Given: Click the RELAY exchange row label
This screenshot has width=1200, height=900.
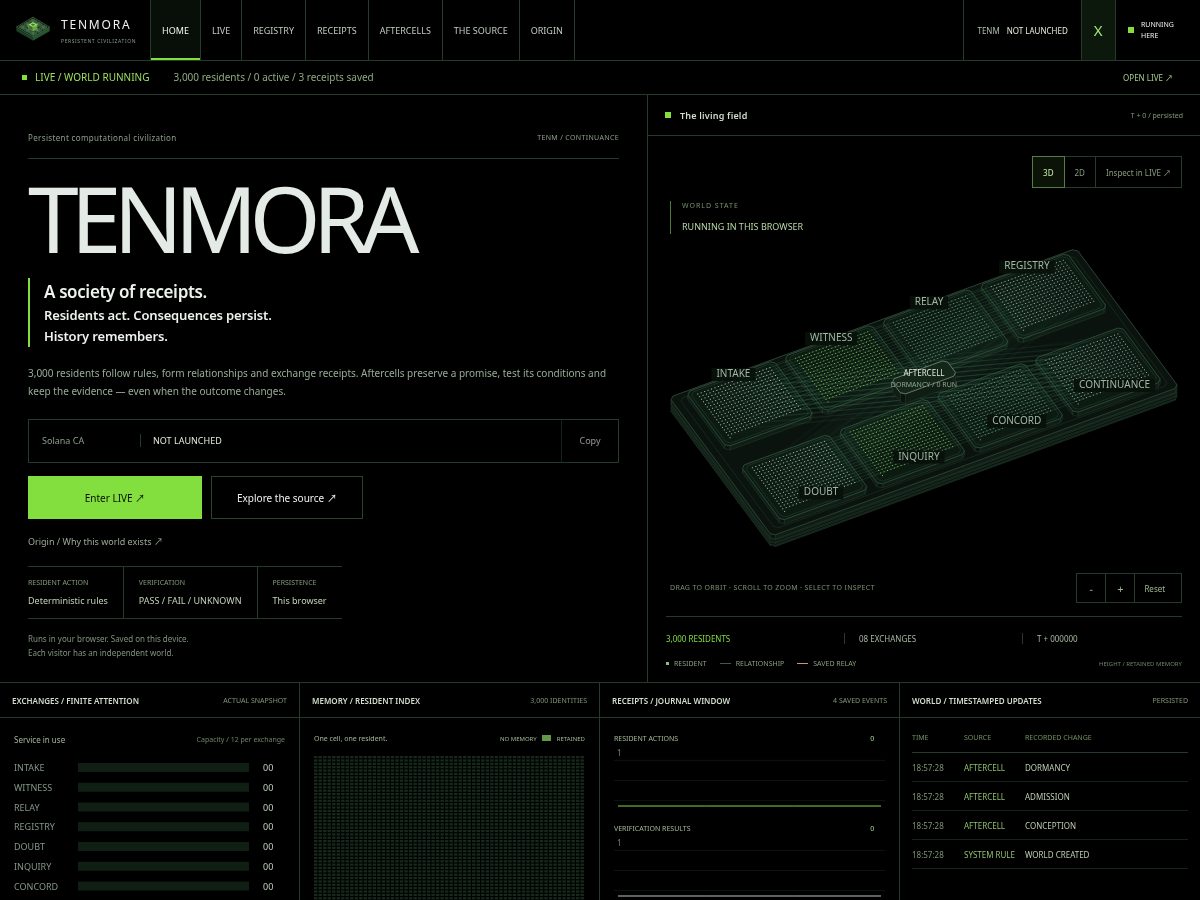Looking at the screenshot, I should click(27, 808).
